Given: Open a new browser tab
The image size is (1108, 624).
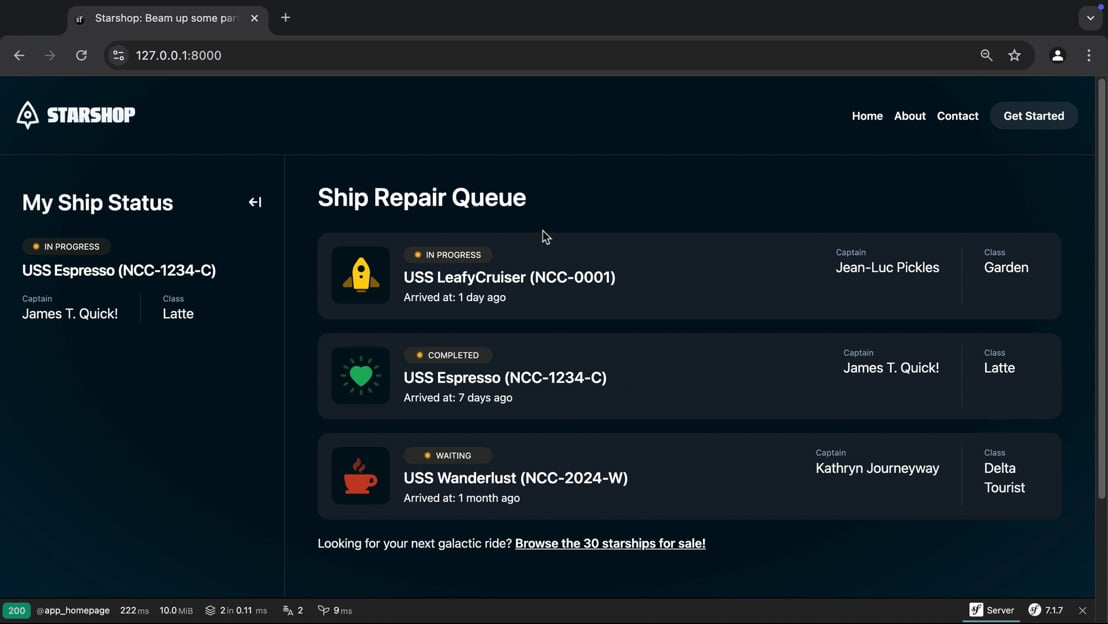Looking at the screenshot, I should (285, 18).
